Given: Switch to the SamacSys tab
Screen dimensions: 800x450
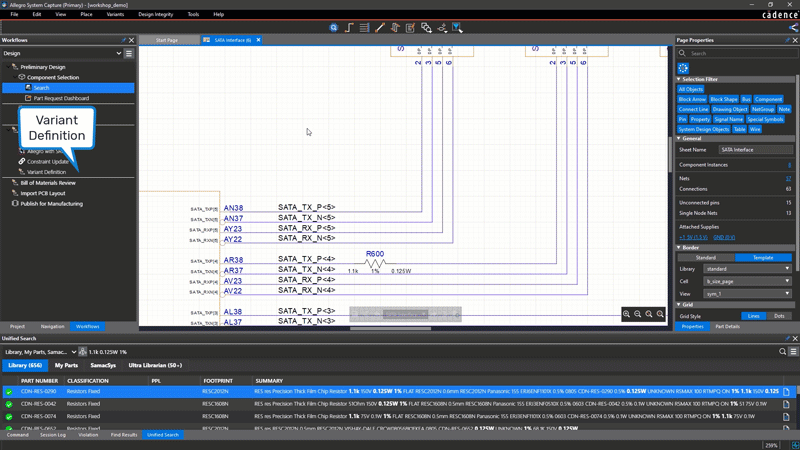Looking at the screenshot, I should click(103, 365).
